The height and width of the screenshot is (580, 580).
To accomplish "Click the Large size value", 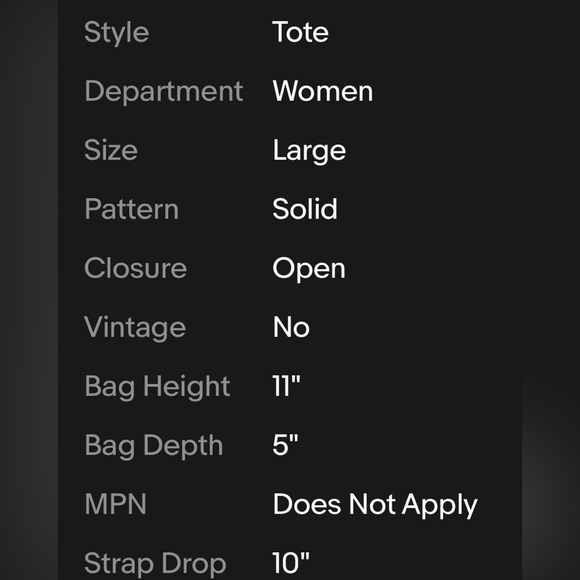I will tap(309, 151).
